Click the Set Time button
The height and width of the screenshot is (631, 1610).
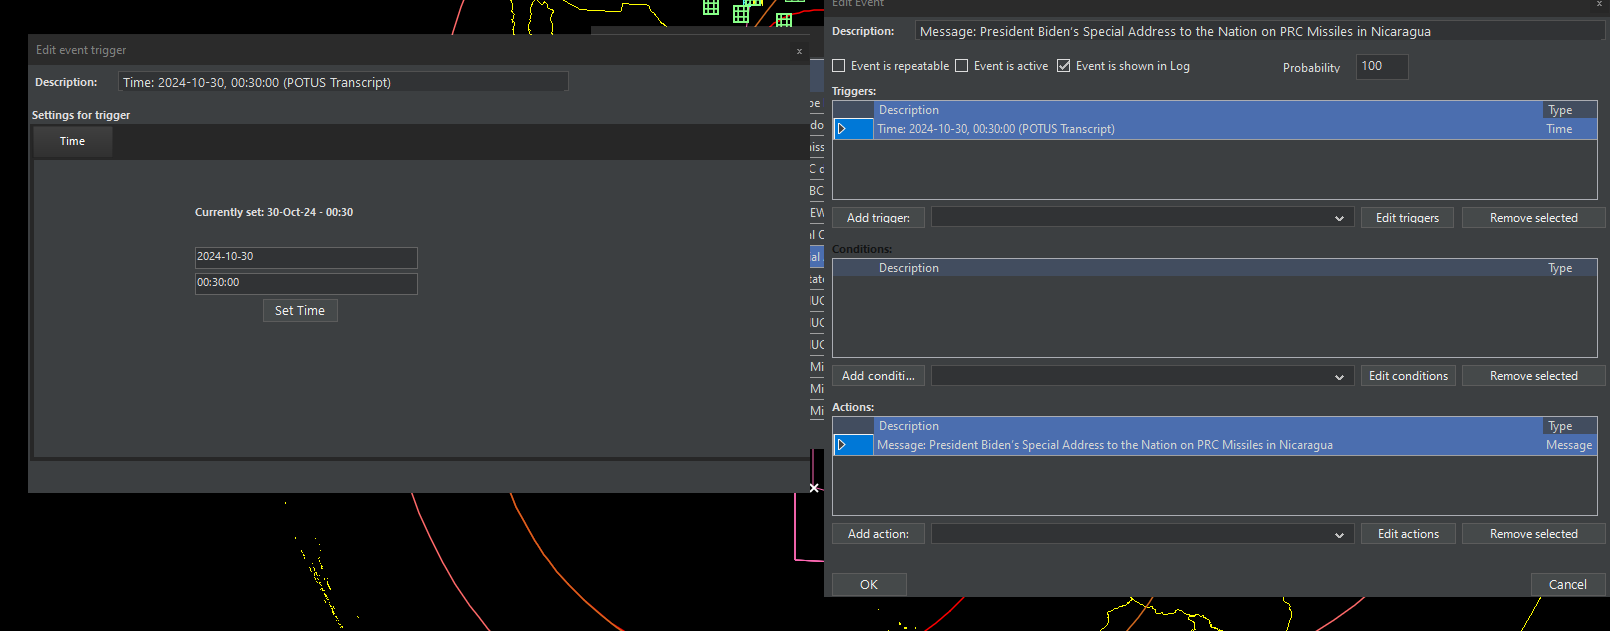[300, 311]
